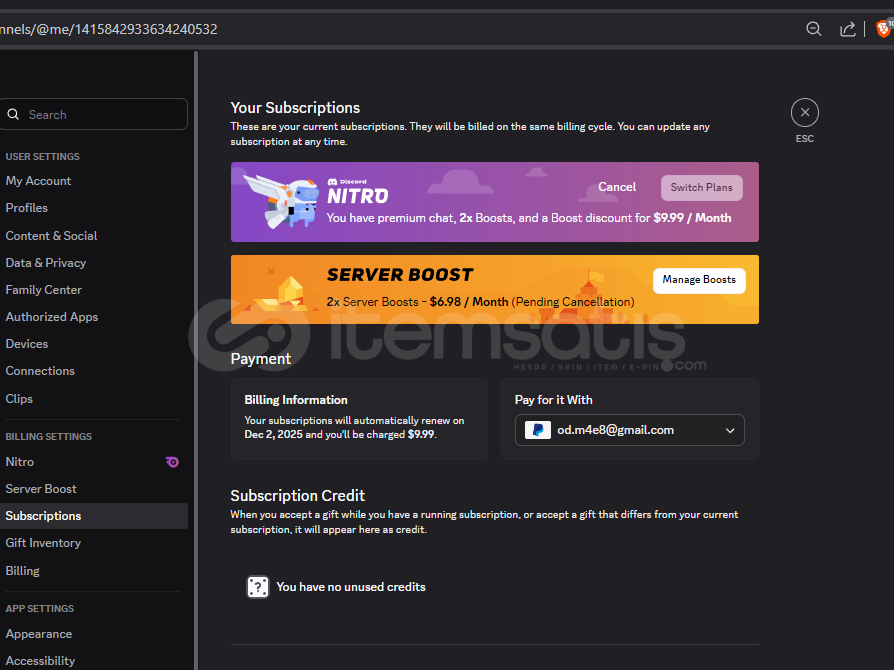
Task: Open Server Boost billing settings
Action: tap(40, 489)
